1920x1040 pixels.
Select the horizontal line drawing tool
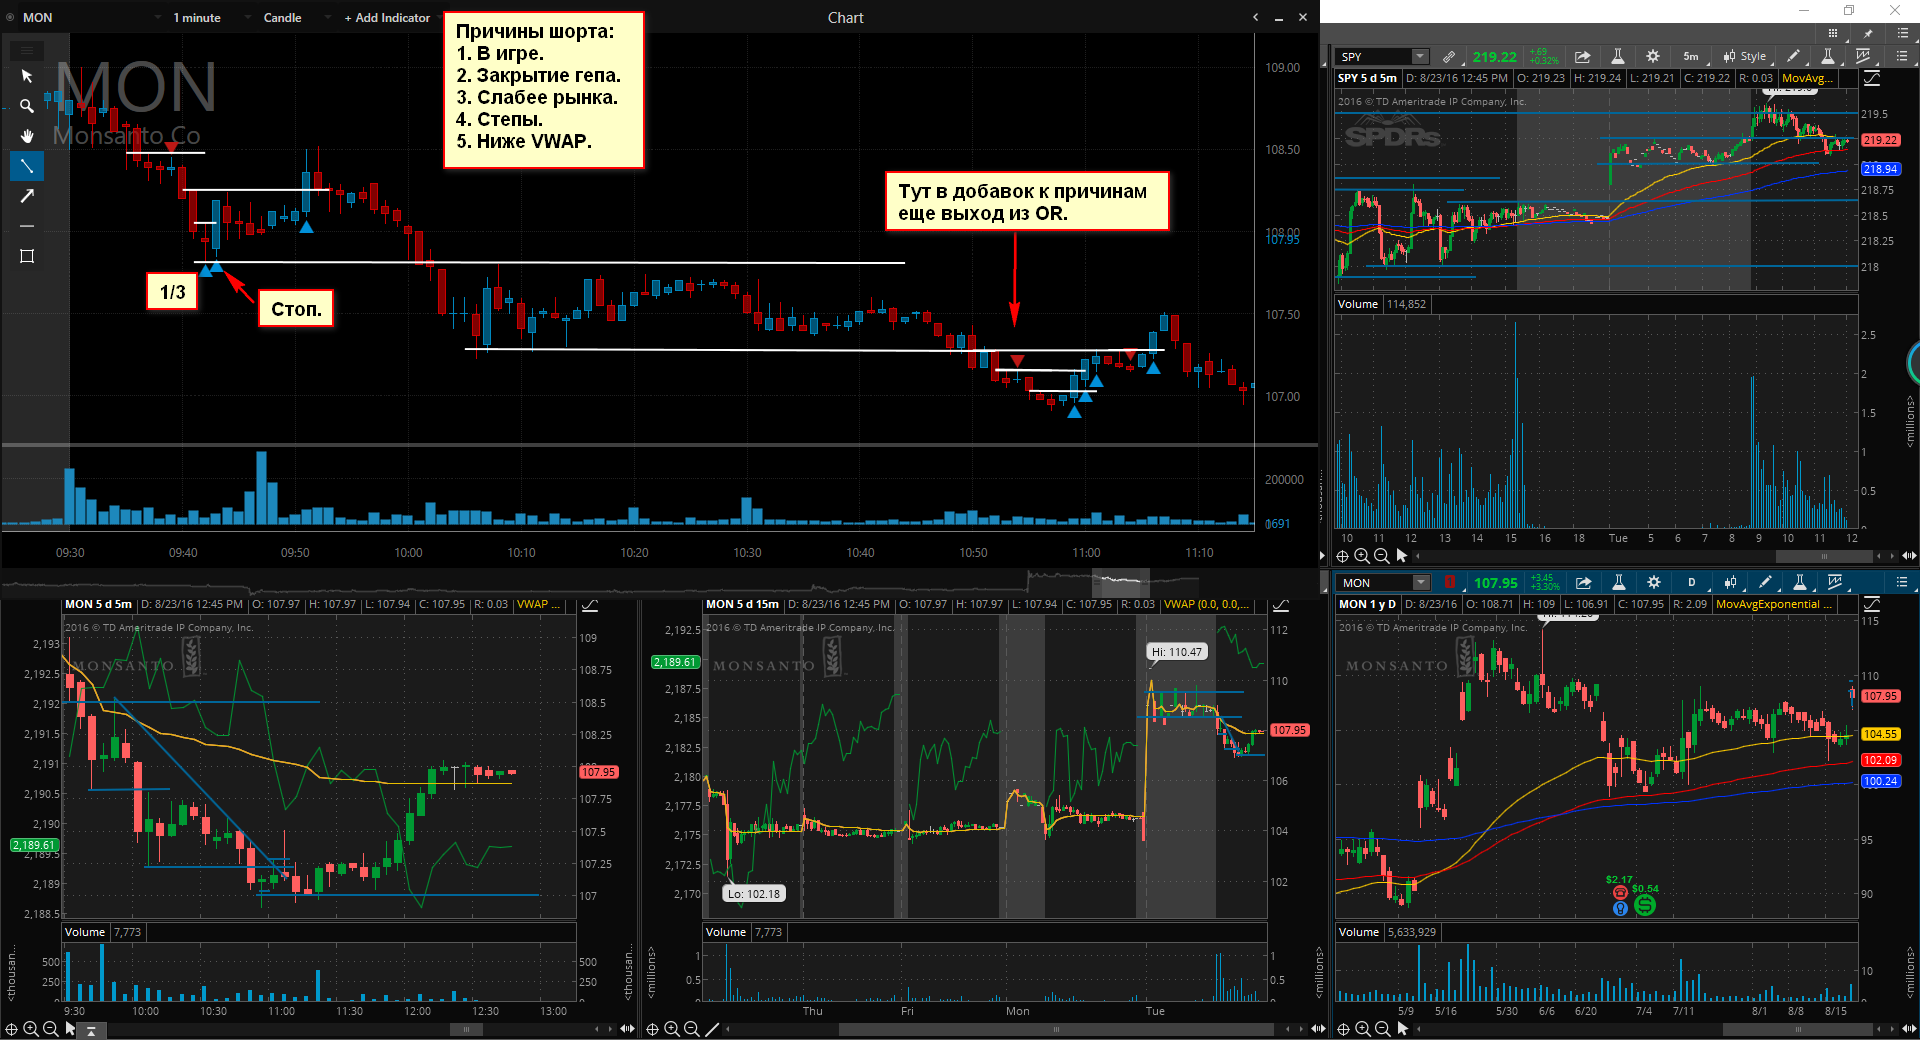click(x=27, y=226)
